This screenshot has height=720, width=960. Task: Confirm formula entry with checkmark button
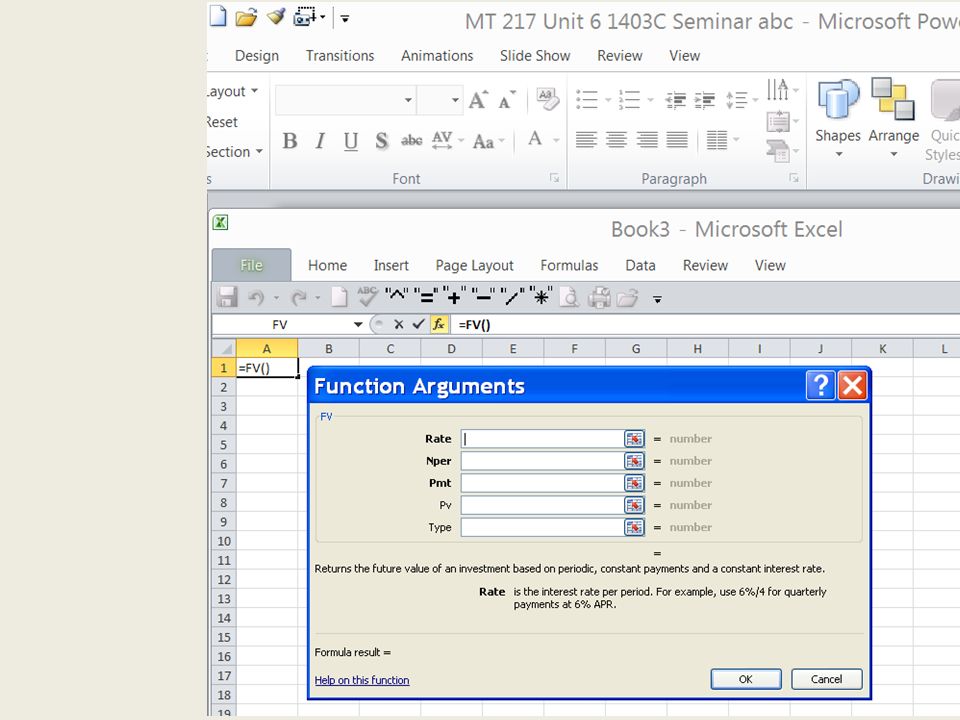(x=418, y=324)
